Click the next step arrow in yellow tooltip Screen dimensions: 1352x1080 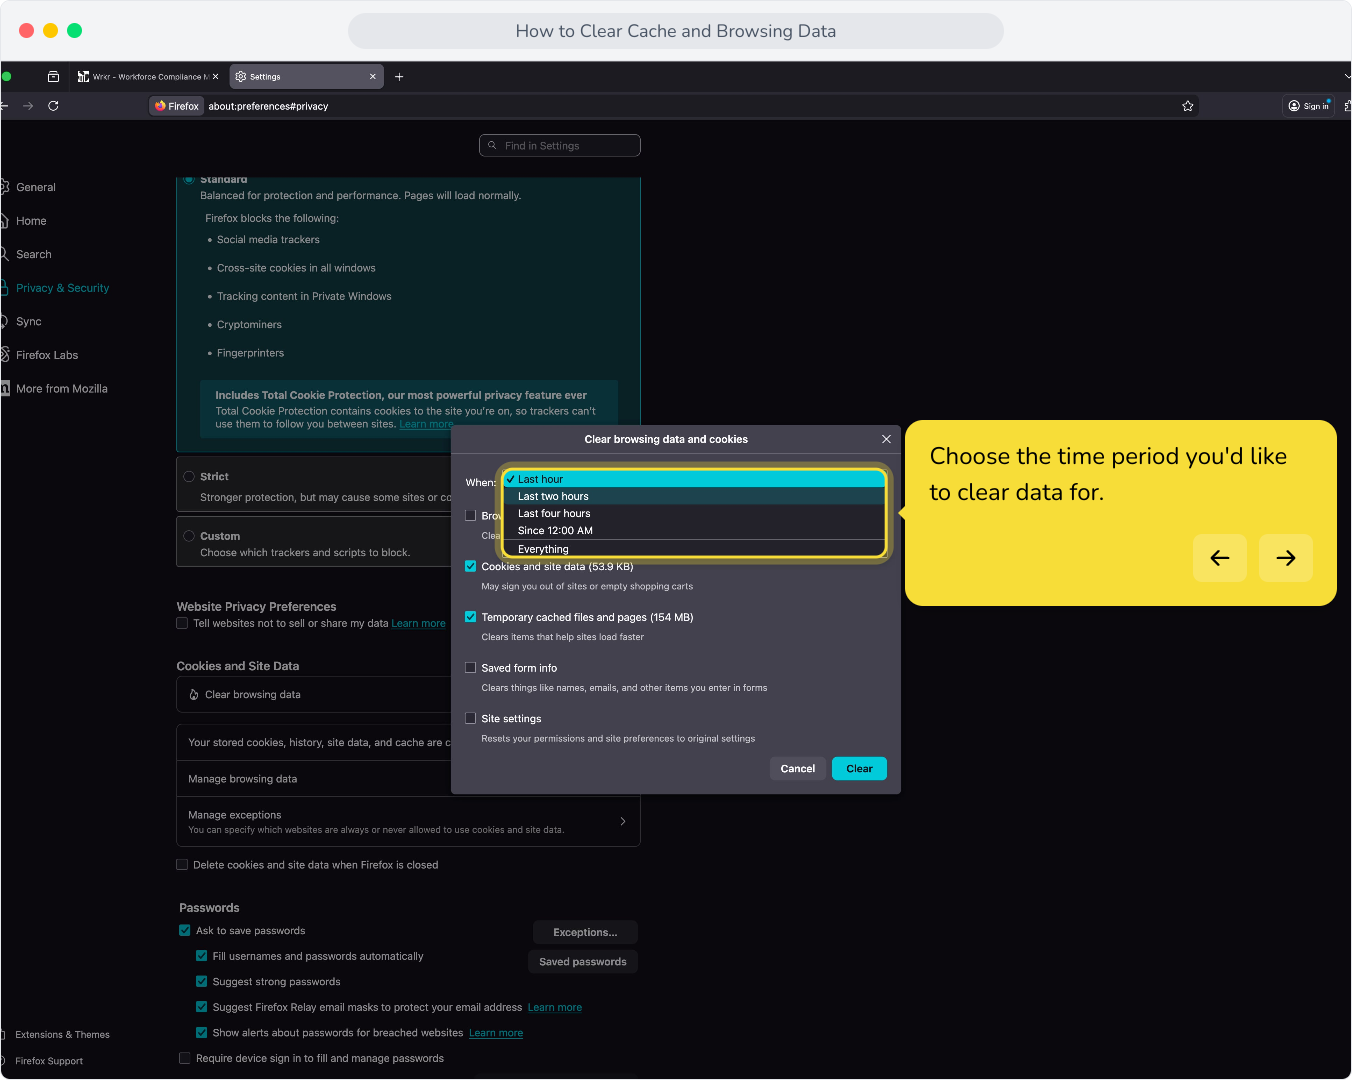click(1286, 558)
